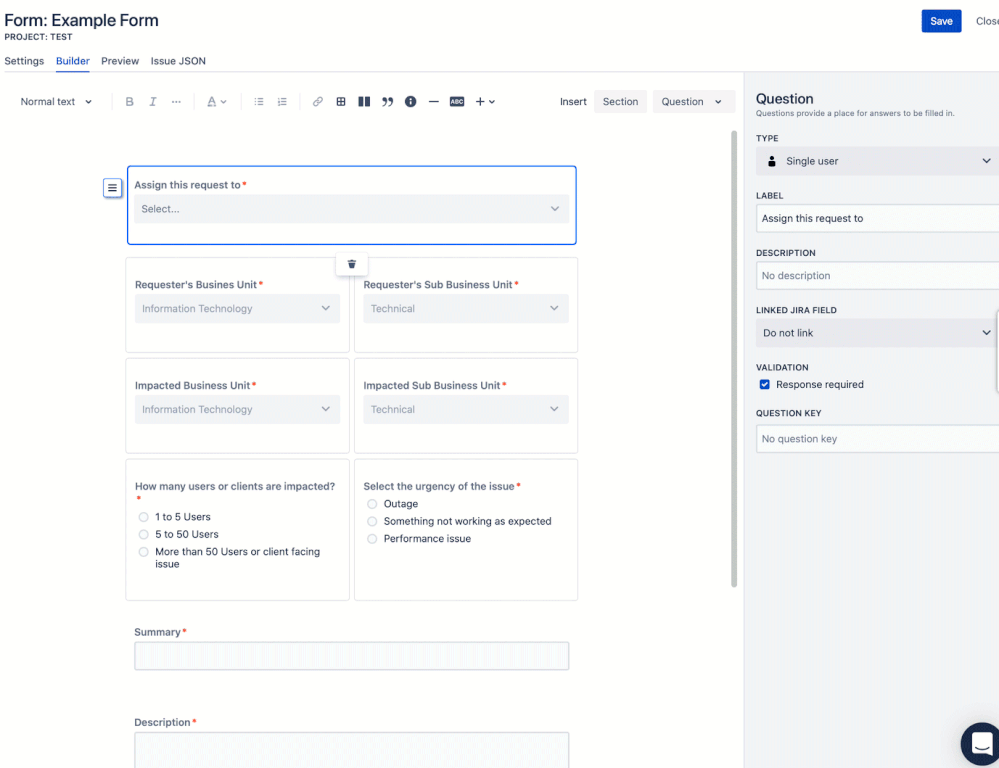
Task: Insert a layout with the columns icon
Action: coord(366,101)
